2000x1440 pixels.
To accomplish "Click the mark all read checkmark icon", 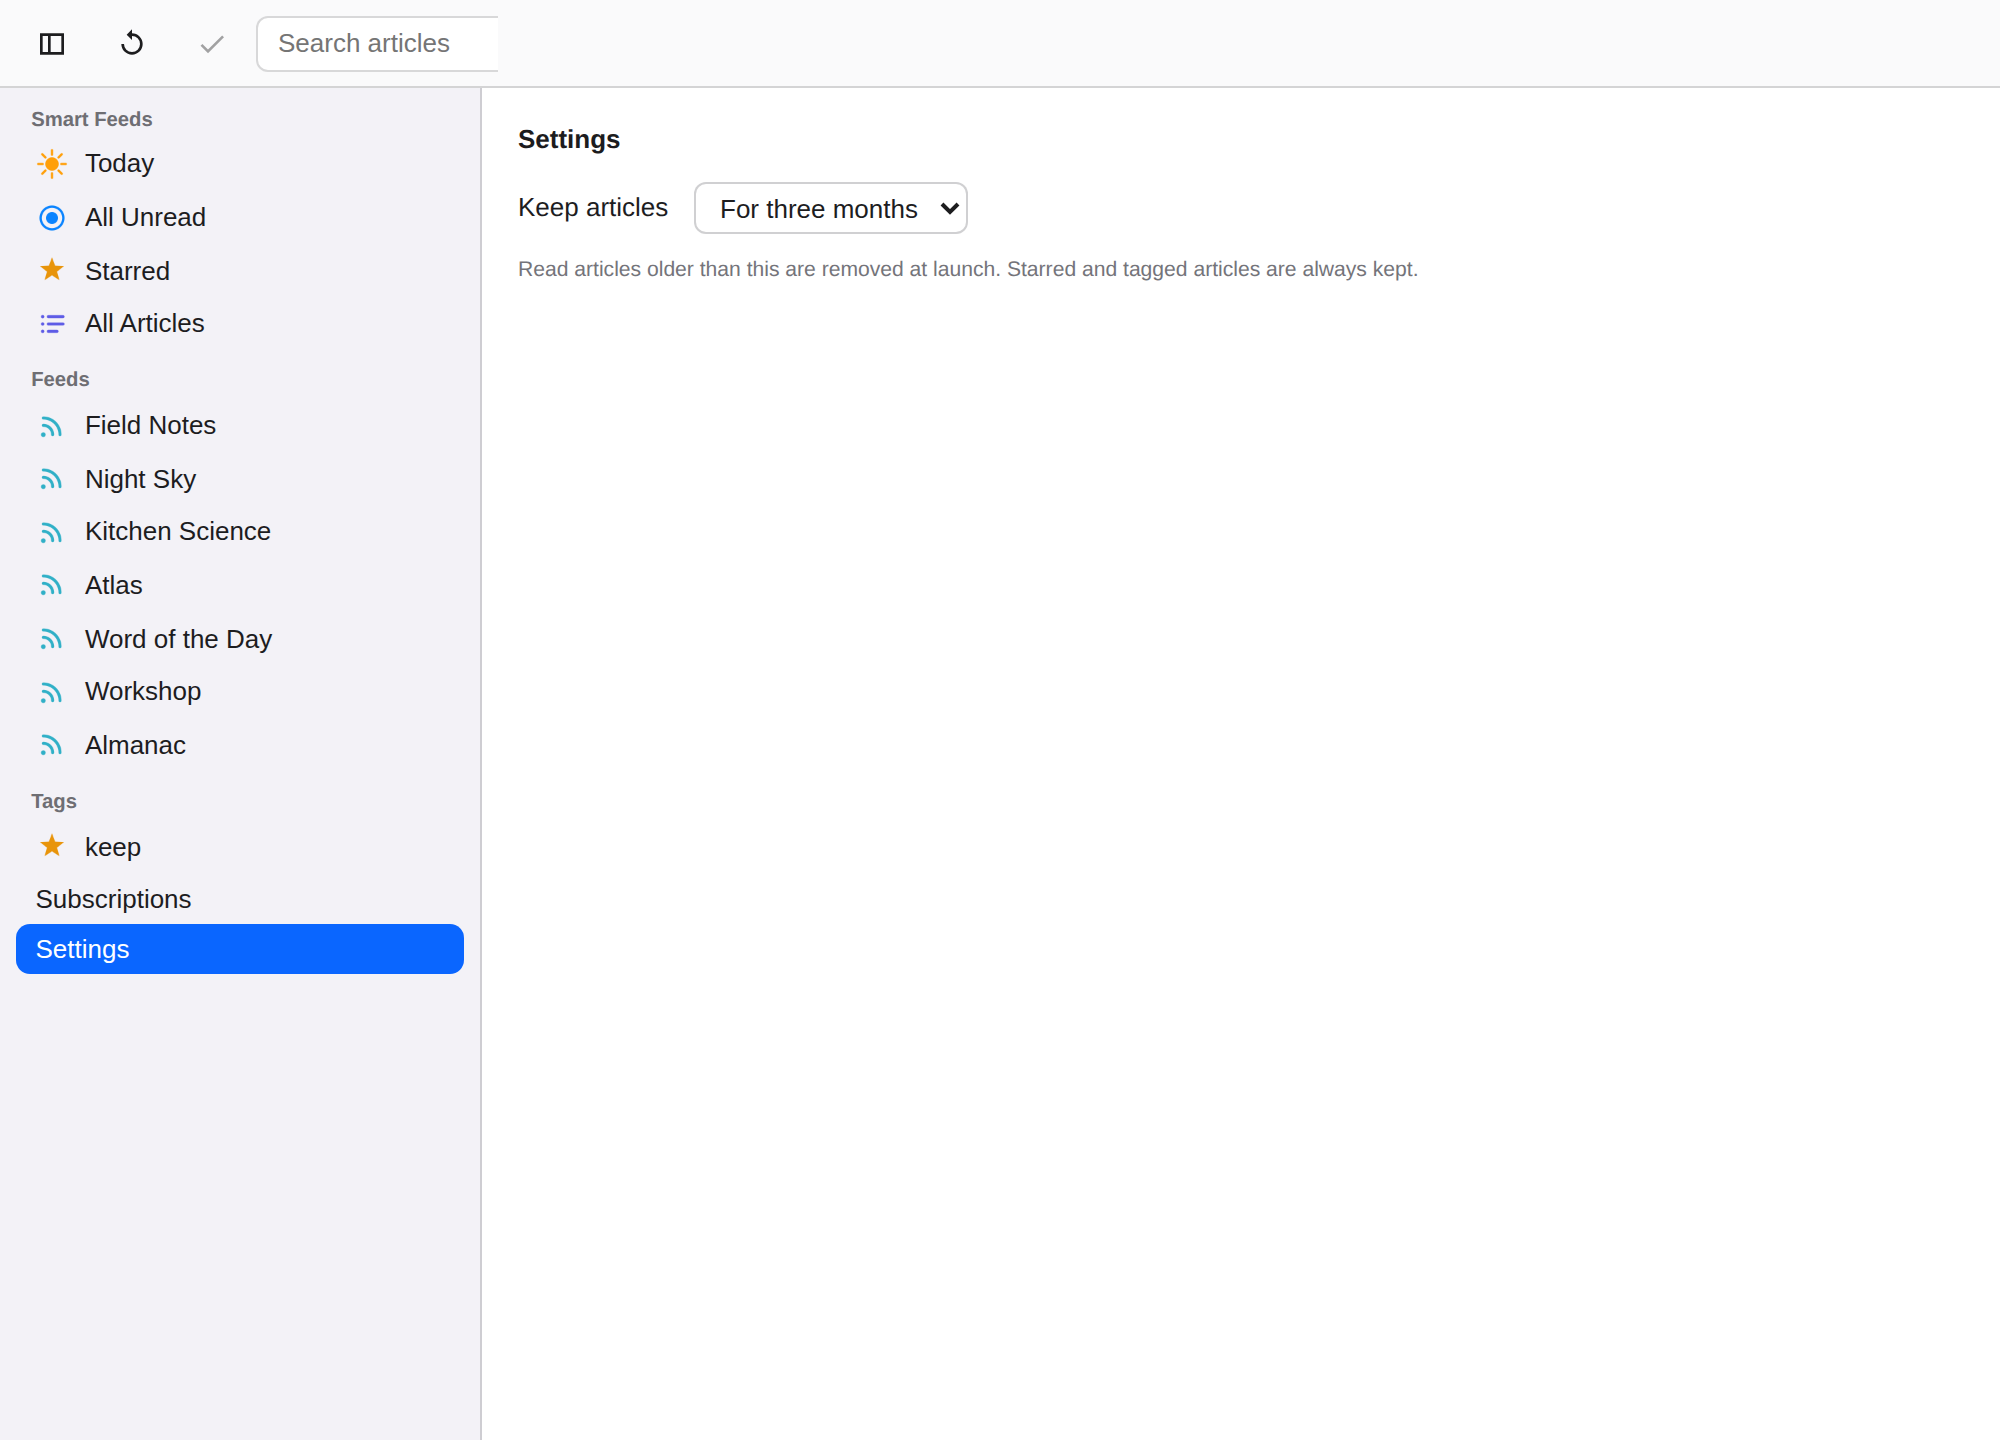I will click(212, 44).
